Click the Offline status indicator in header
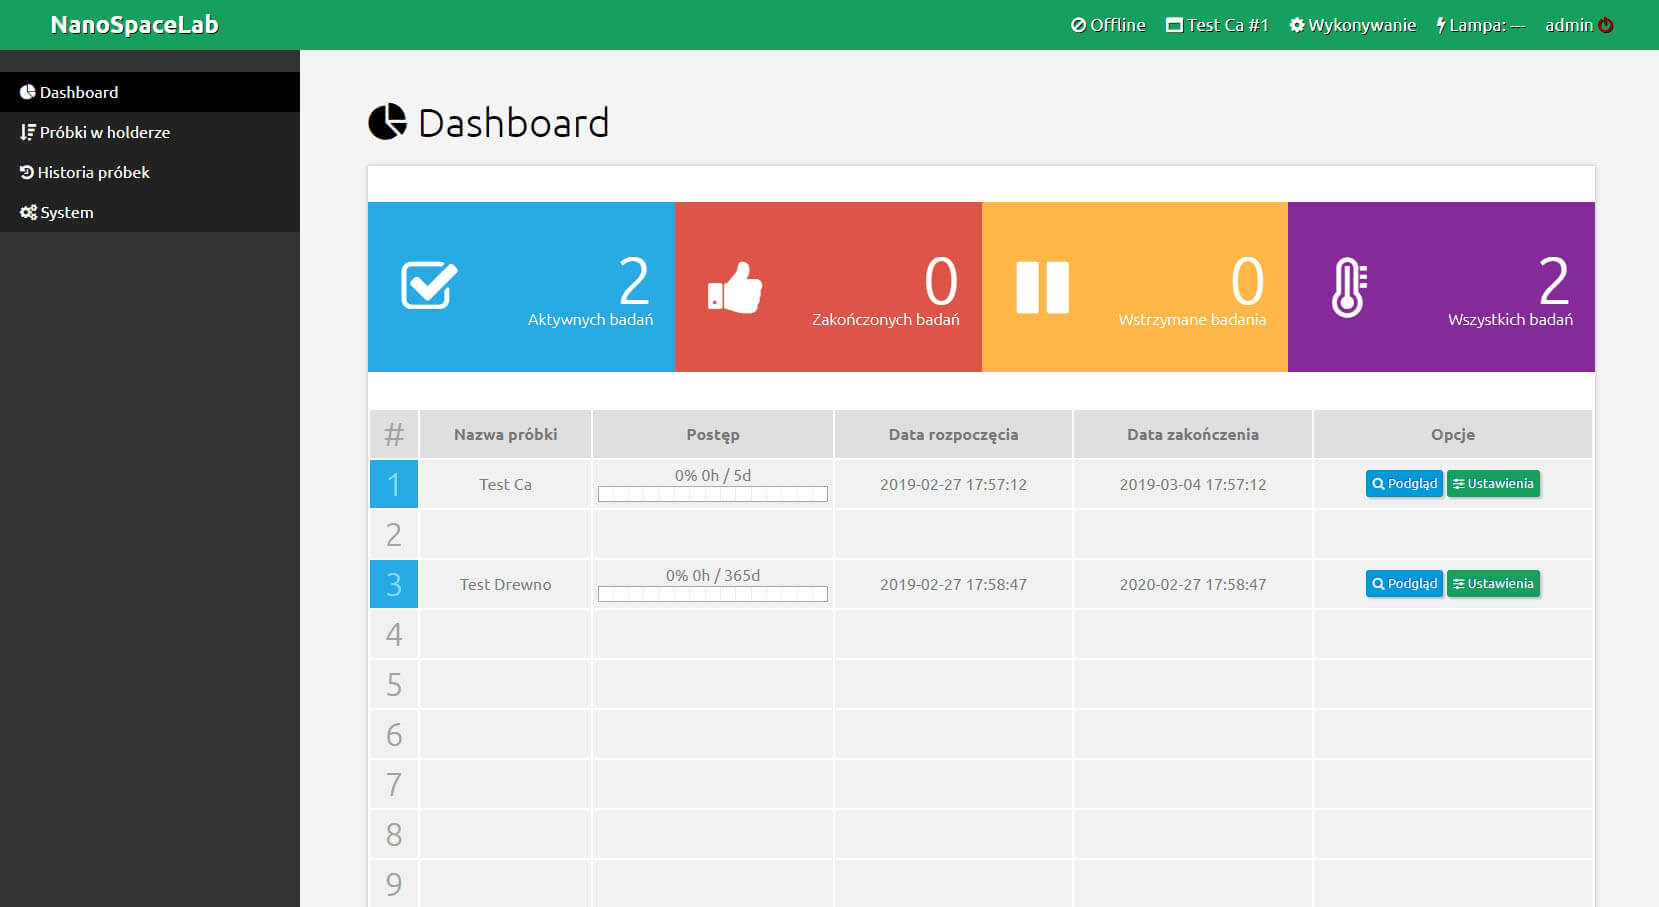 [1108, 25]
